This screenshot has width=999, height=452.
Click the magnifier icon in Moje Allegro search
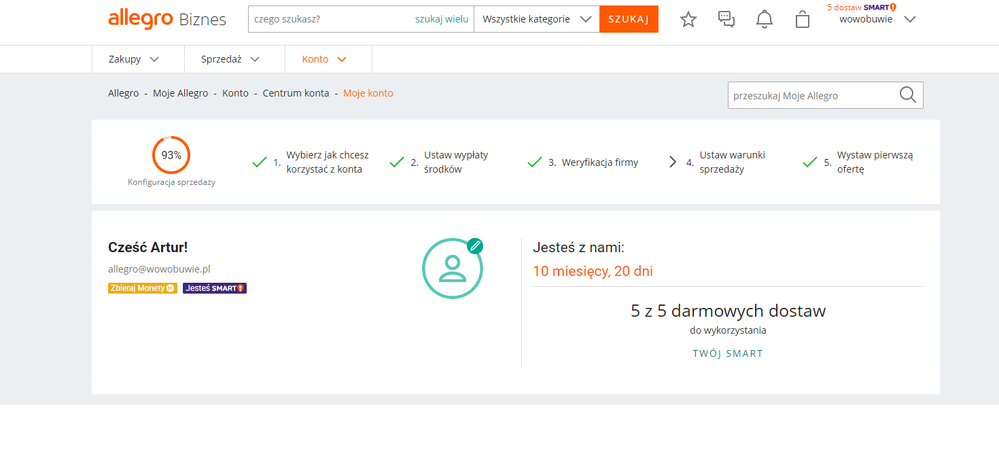click(907, 95)
